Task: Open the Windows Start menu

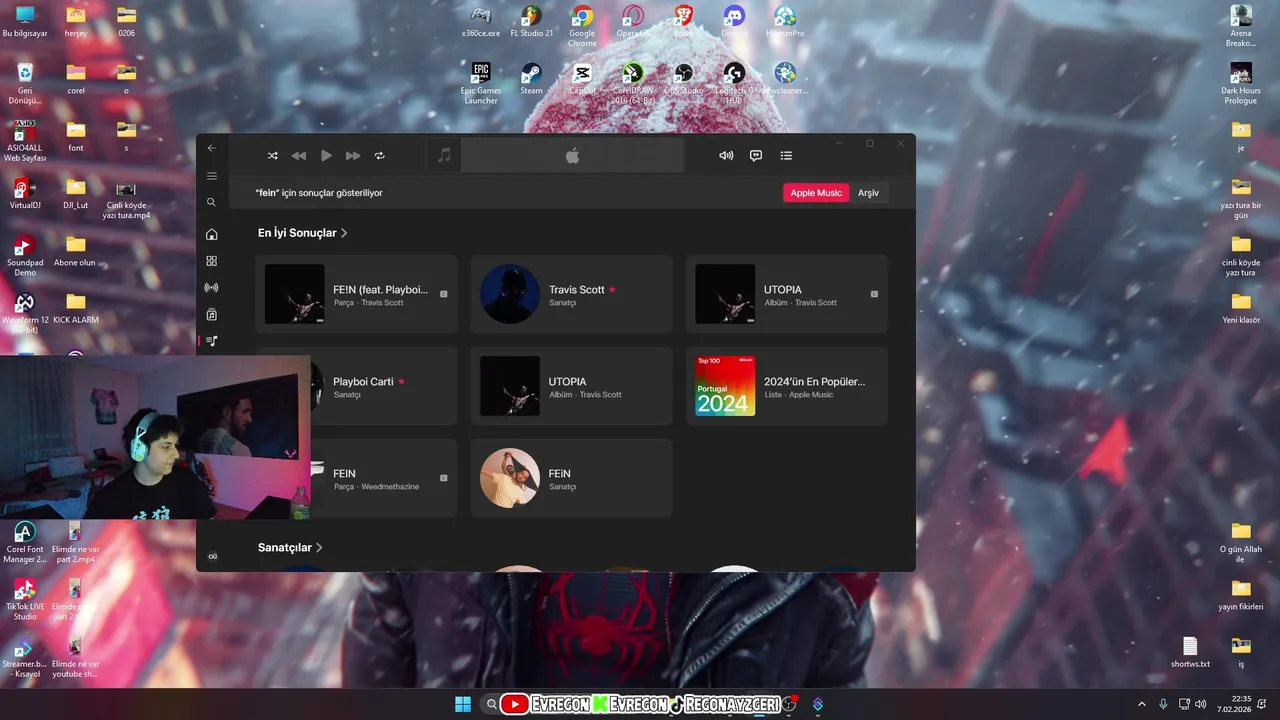Action: pos(463,704)
